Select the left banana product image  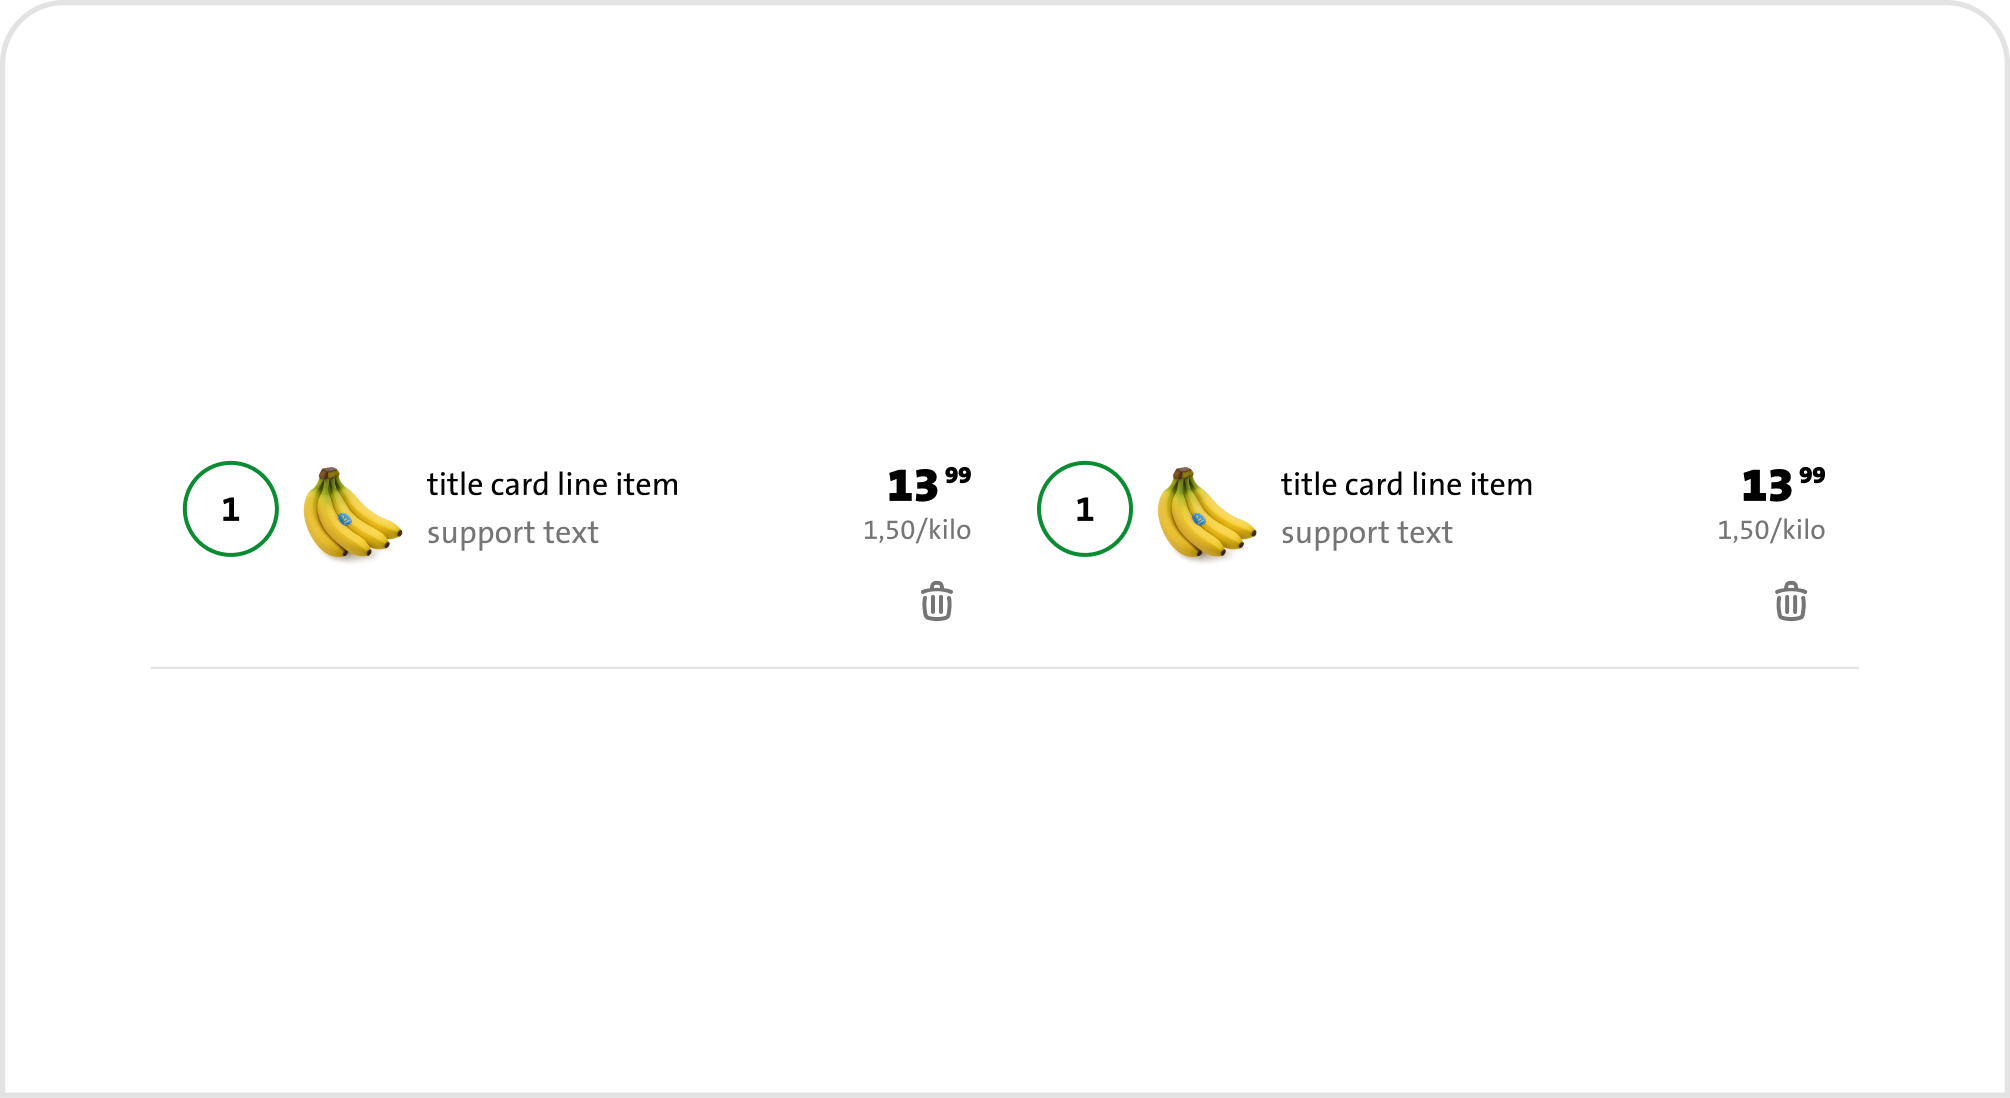[352, 513]
